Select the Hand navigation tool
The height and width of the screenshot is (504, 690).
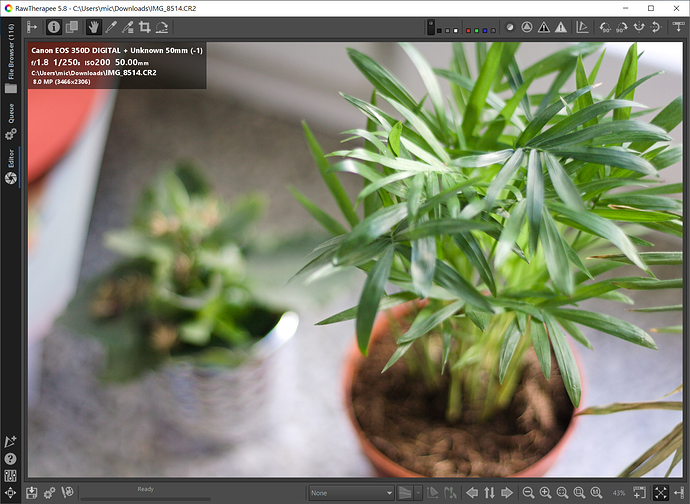[x=91, y=27]
